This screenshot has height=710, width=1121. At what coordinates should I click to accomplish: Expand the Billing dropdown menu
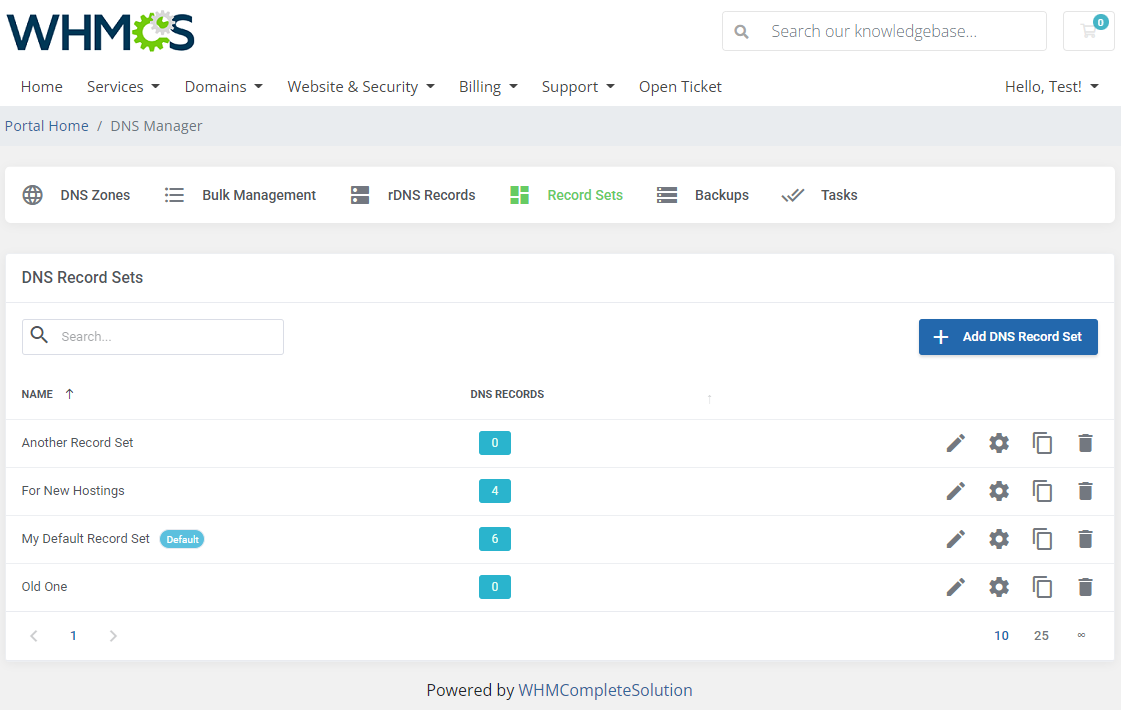tap(488, 87)
